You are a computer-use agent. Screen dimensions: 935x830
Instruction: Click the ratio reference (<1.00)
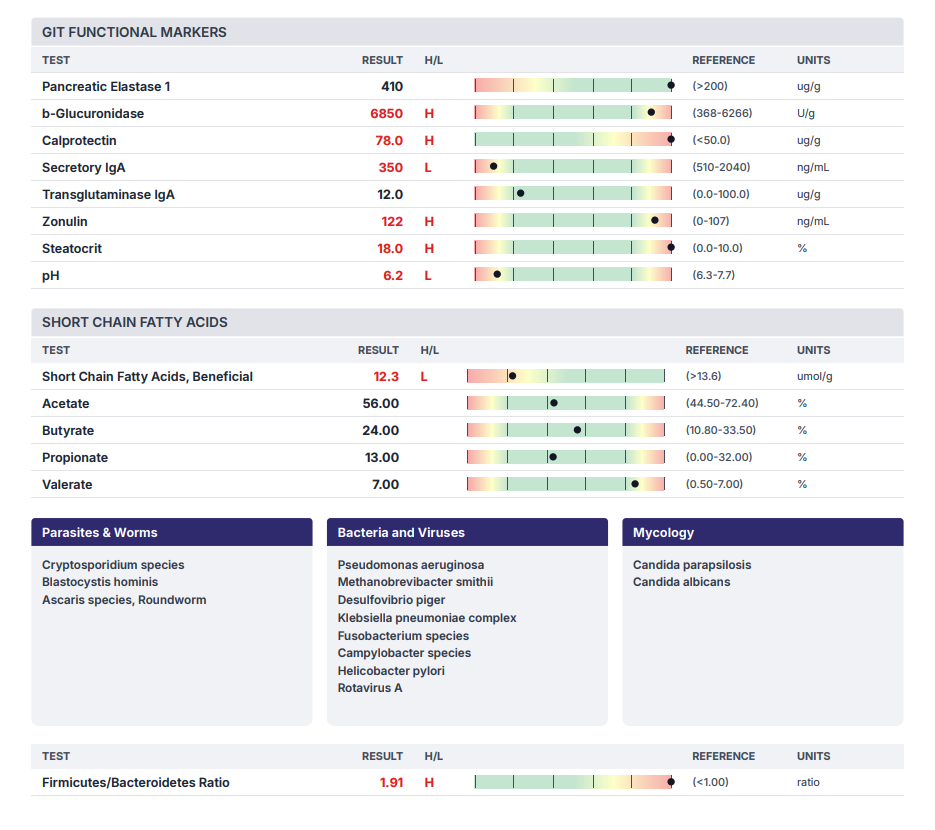[x=710, y=782]
